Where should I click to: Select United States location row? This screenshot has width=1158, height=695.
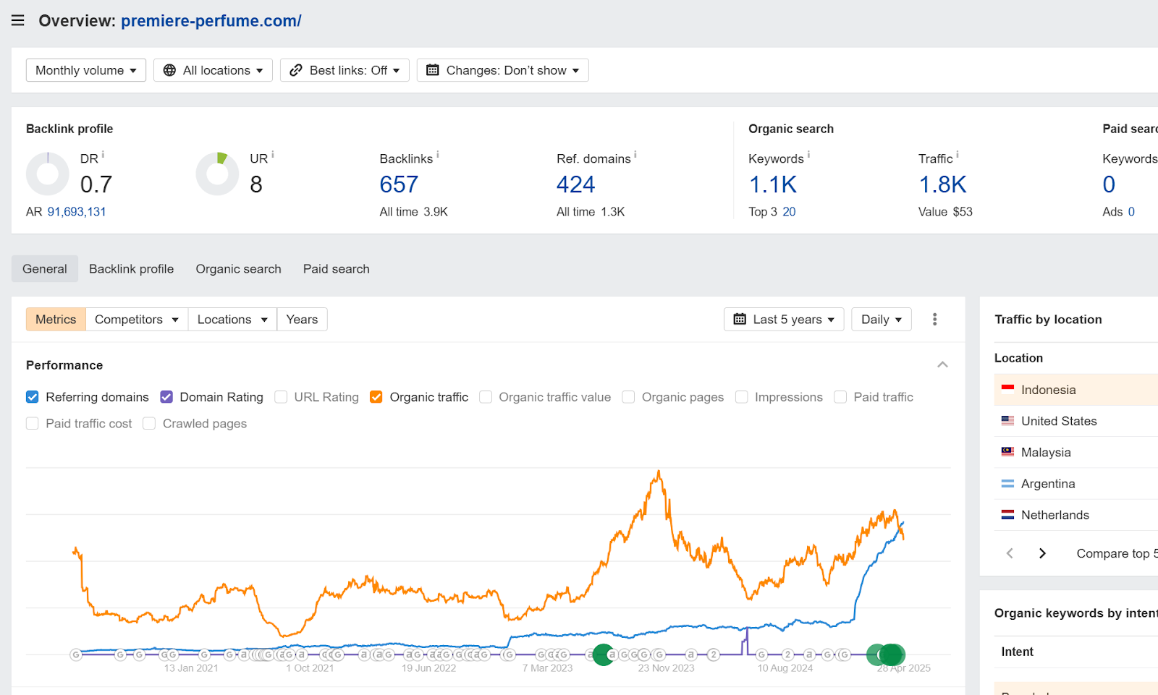(1075, 421)
